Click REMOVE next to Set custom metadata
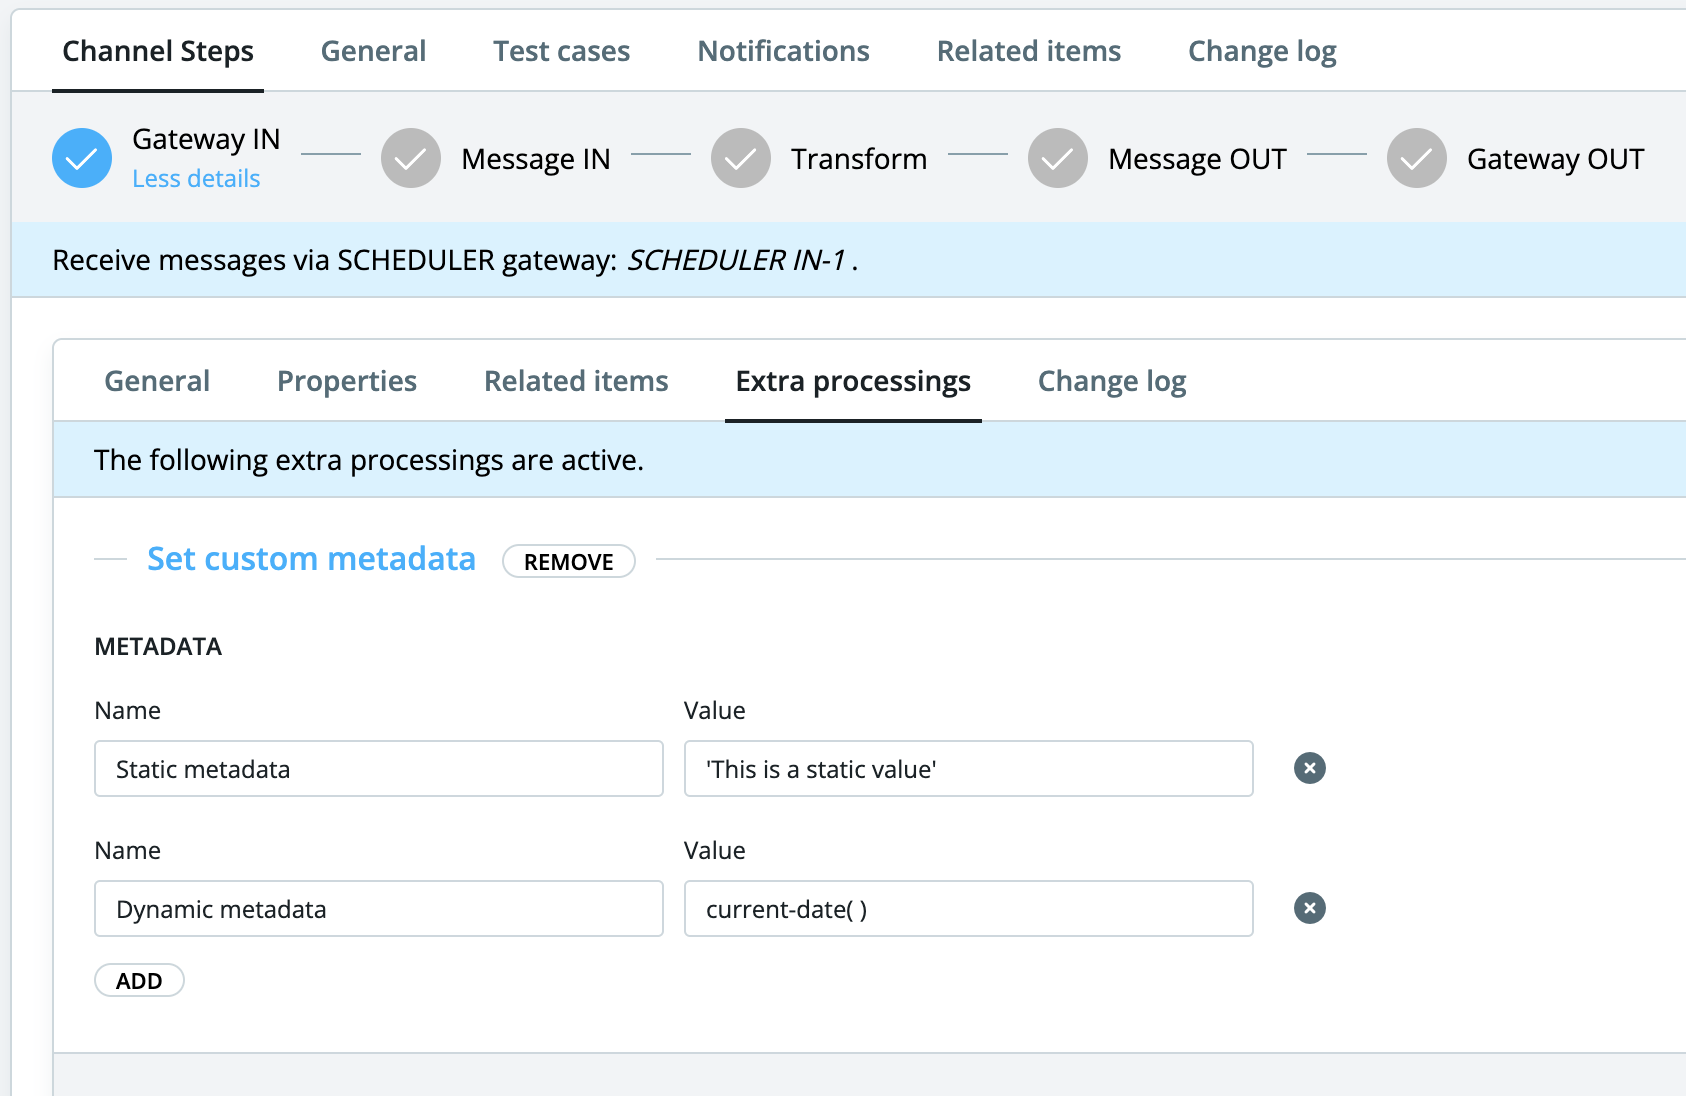 568,561
